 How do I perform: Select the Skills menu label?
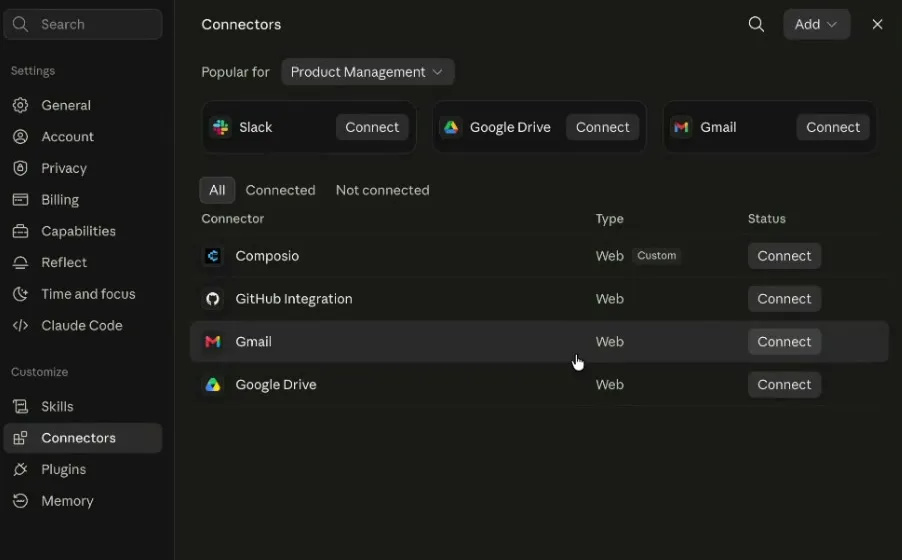57,406
